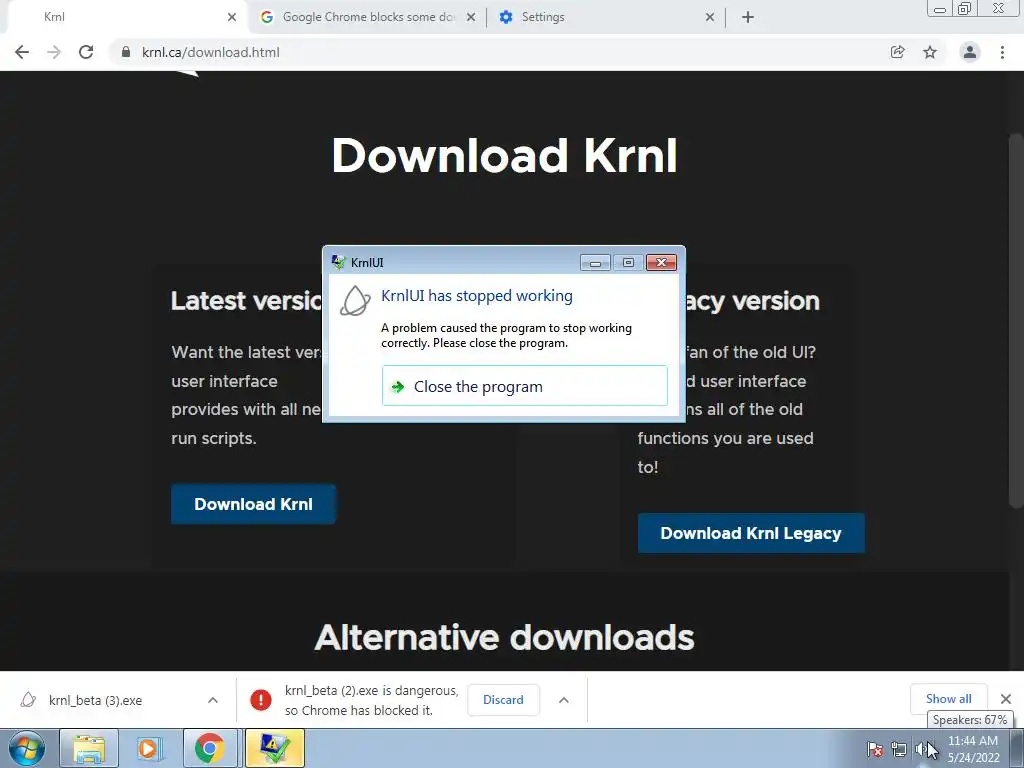The height and width of the screenshot is (768, 1024).
Task: Click the KrnlUI error taskbar item
Action: click(x=275, y=748)
